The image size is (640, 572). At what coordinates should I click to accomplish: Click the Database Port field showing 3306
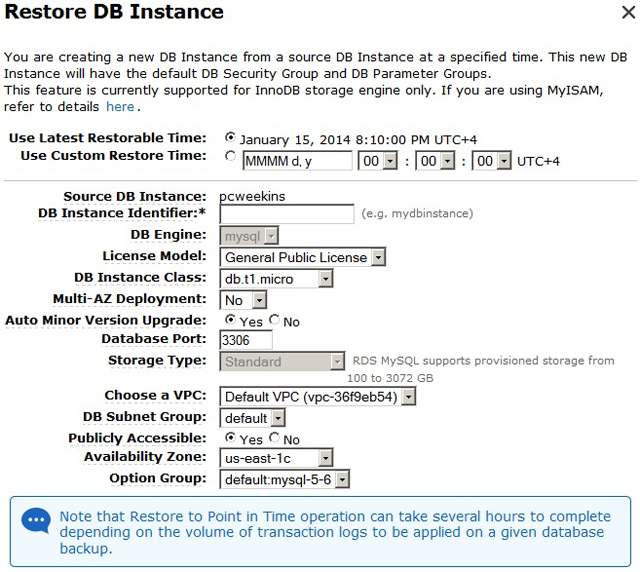(246, 340)
